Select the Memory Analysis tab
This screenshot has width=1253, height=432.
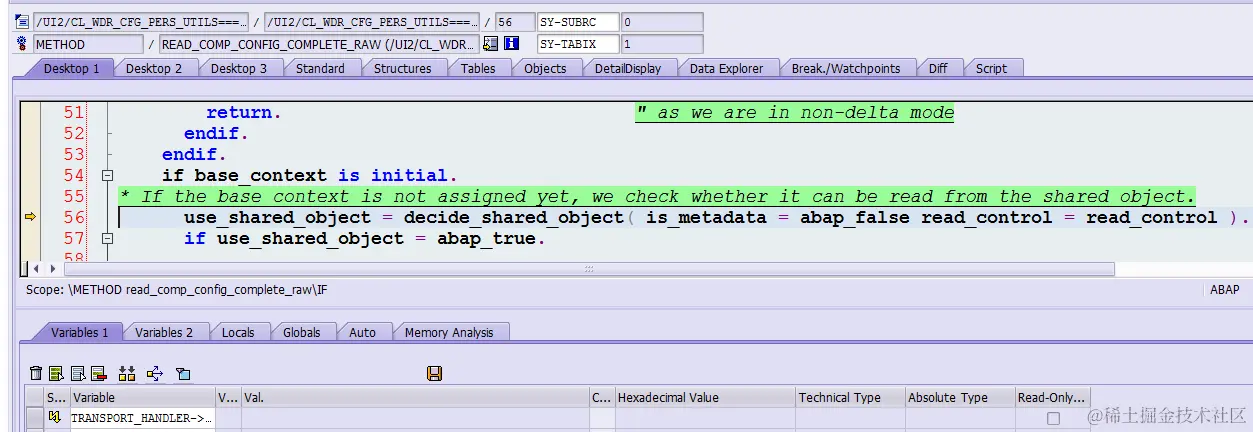(449, 332)
